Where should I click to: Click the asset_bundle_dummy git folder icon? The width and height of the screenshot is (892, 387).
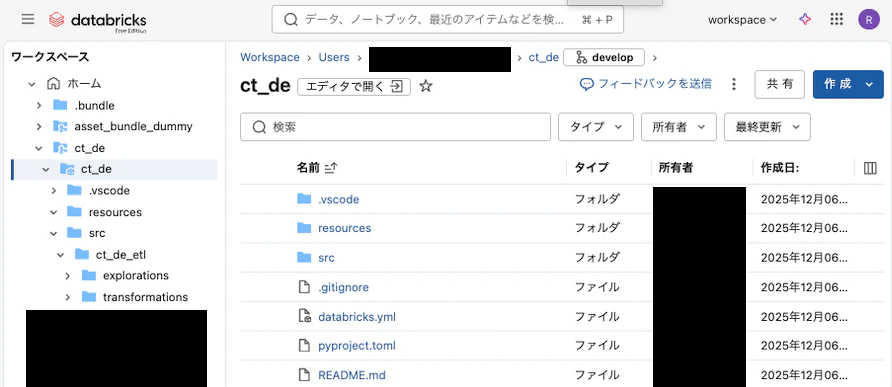click(x=60, y=126)
